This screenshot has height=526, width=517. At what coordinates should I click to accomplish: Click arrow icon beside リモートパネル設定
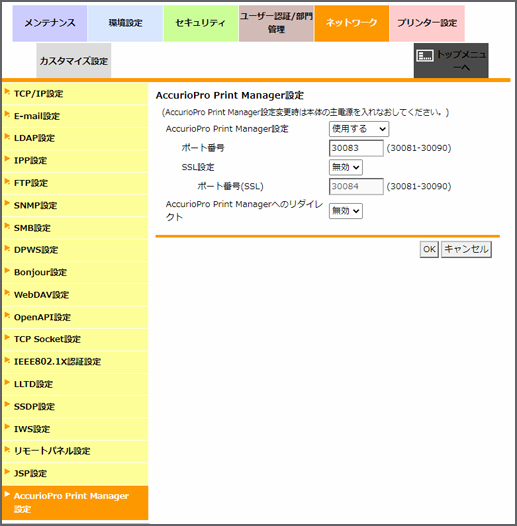(7, 449)
